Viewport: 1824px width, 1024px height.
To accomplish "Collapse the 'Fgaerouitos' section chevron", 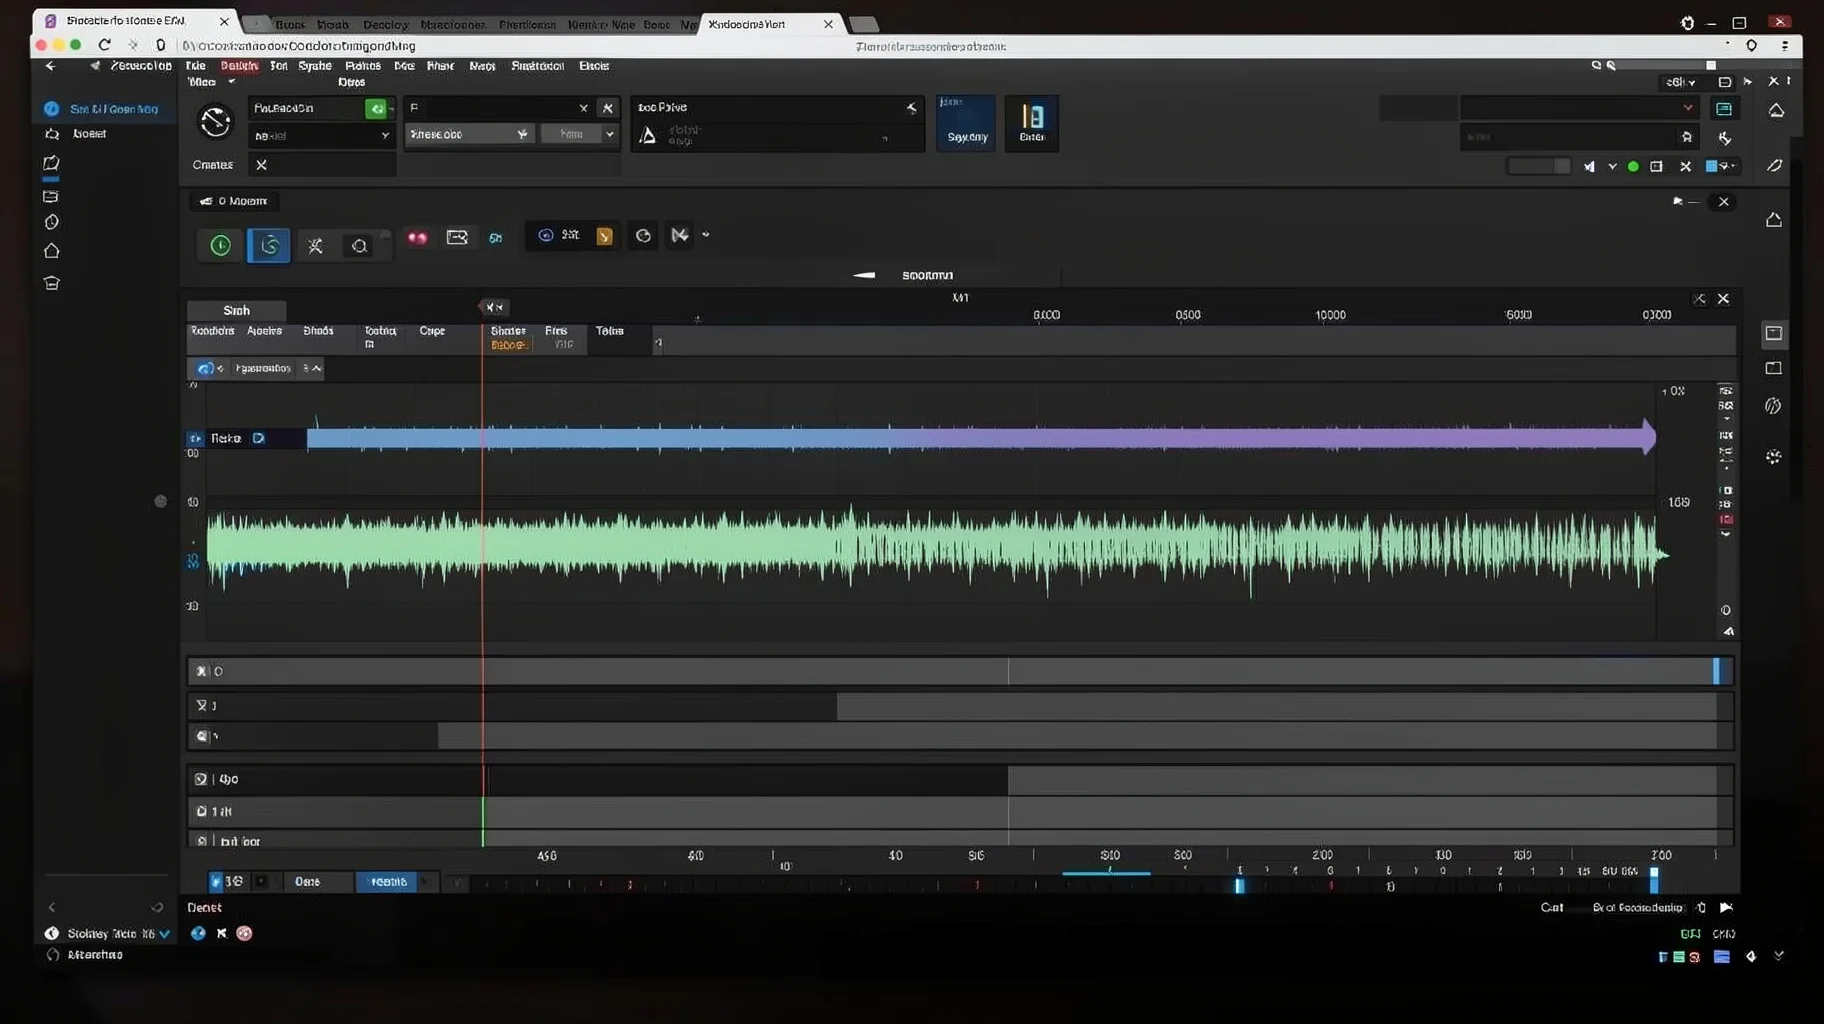I will [x=316, y=368].
